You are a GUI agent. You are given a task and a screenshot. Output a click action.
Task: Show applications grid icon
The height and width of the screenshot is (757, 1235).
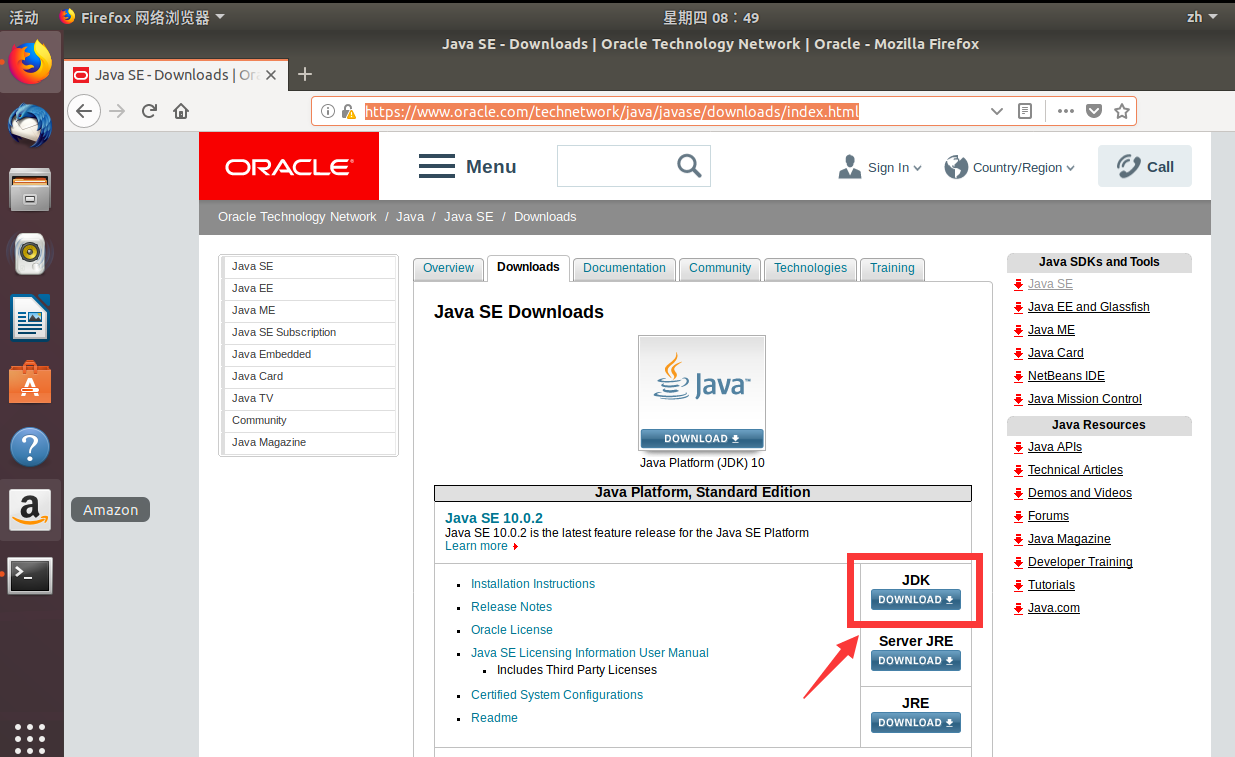tap(30, 738)
